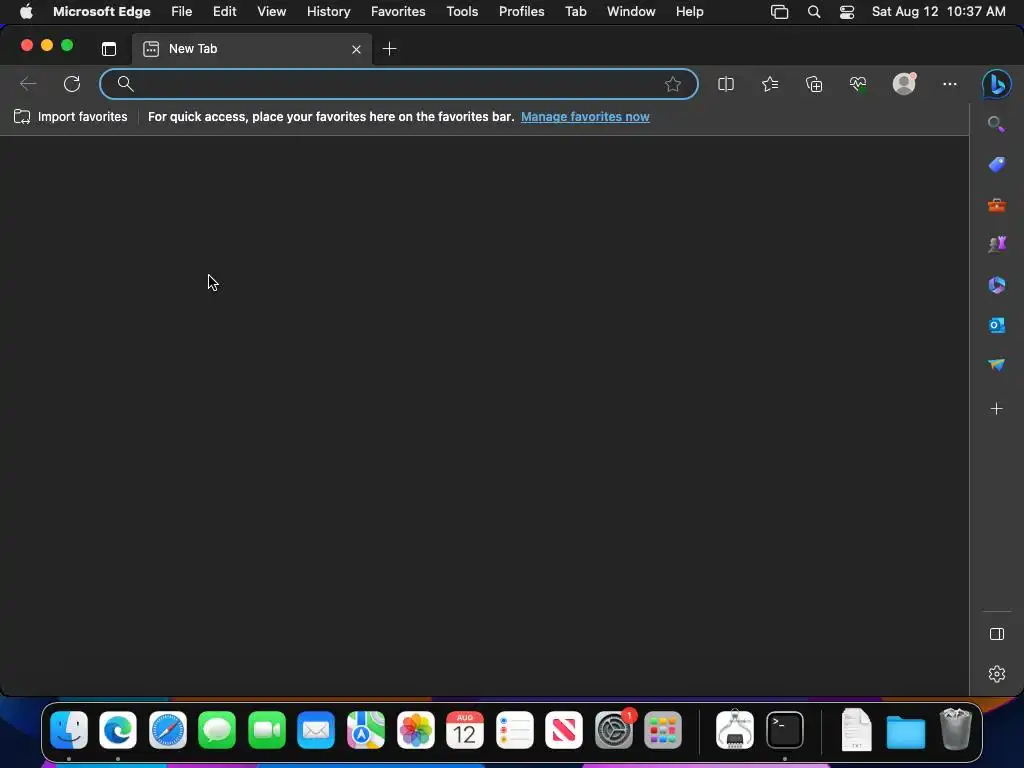Screen dimensions: 1024x768
Task: Open Split screen icon in toolbar
Action: (726, 84)
